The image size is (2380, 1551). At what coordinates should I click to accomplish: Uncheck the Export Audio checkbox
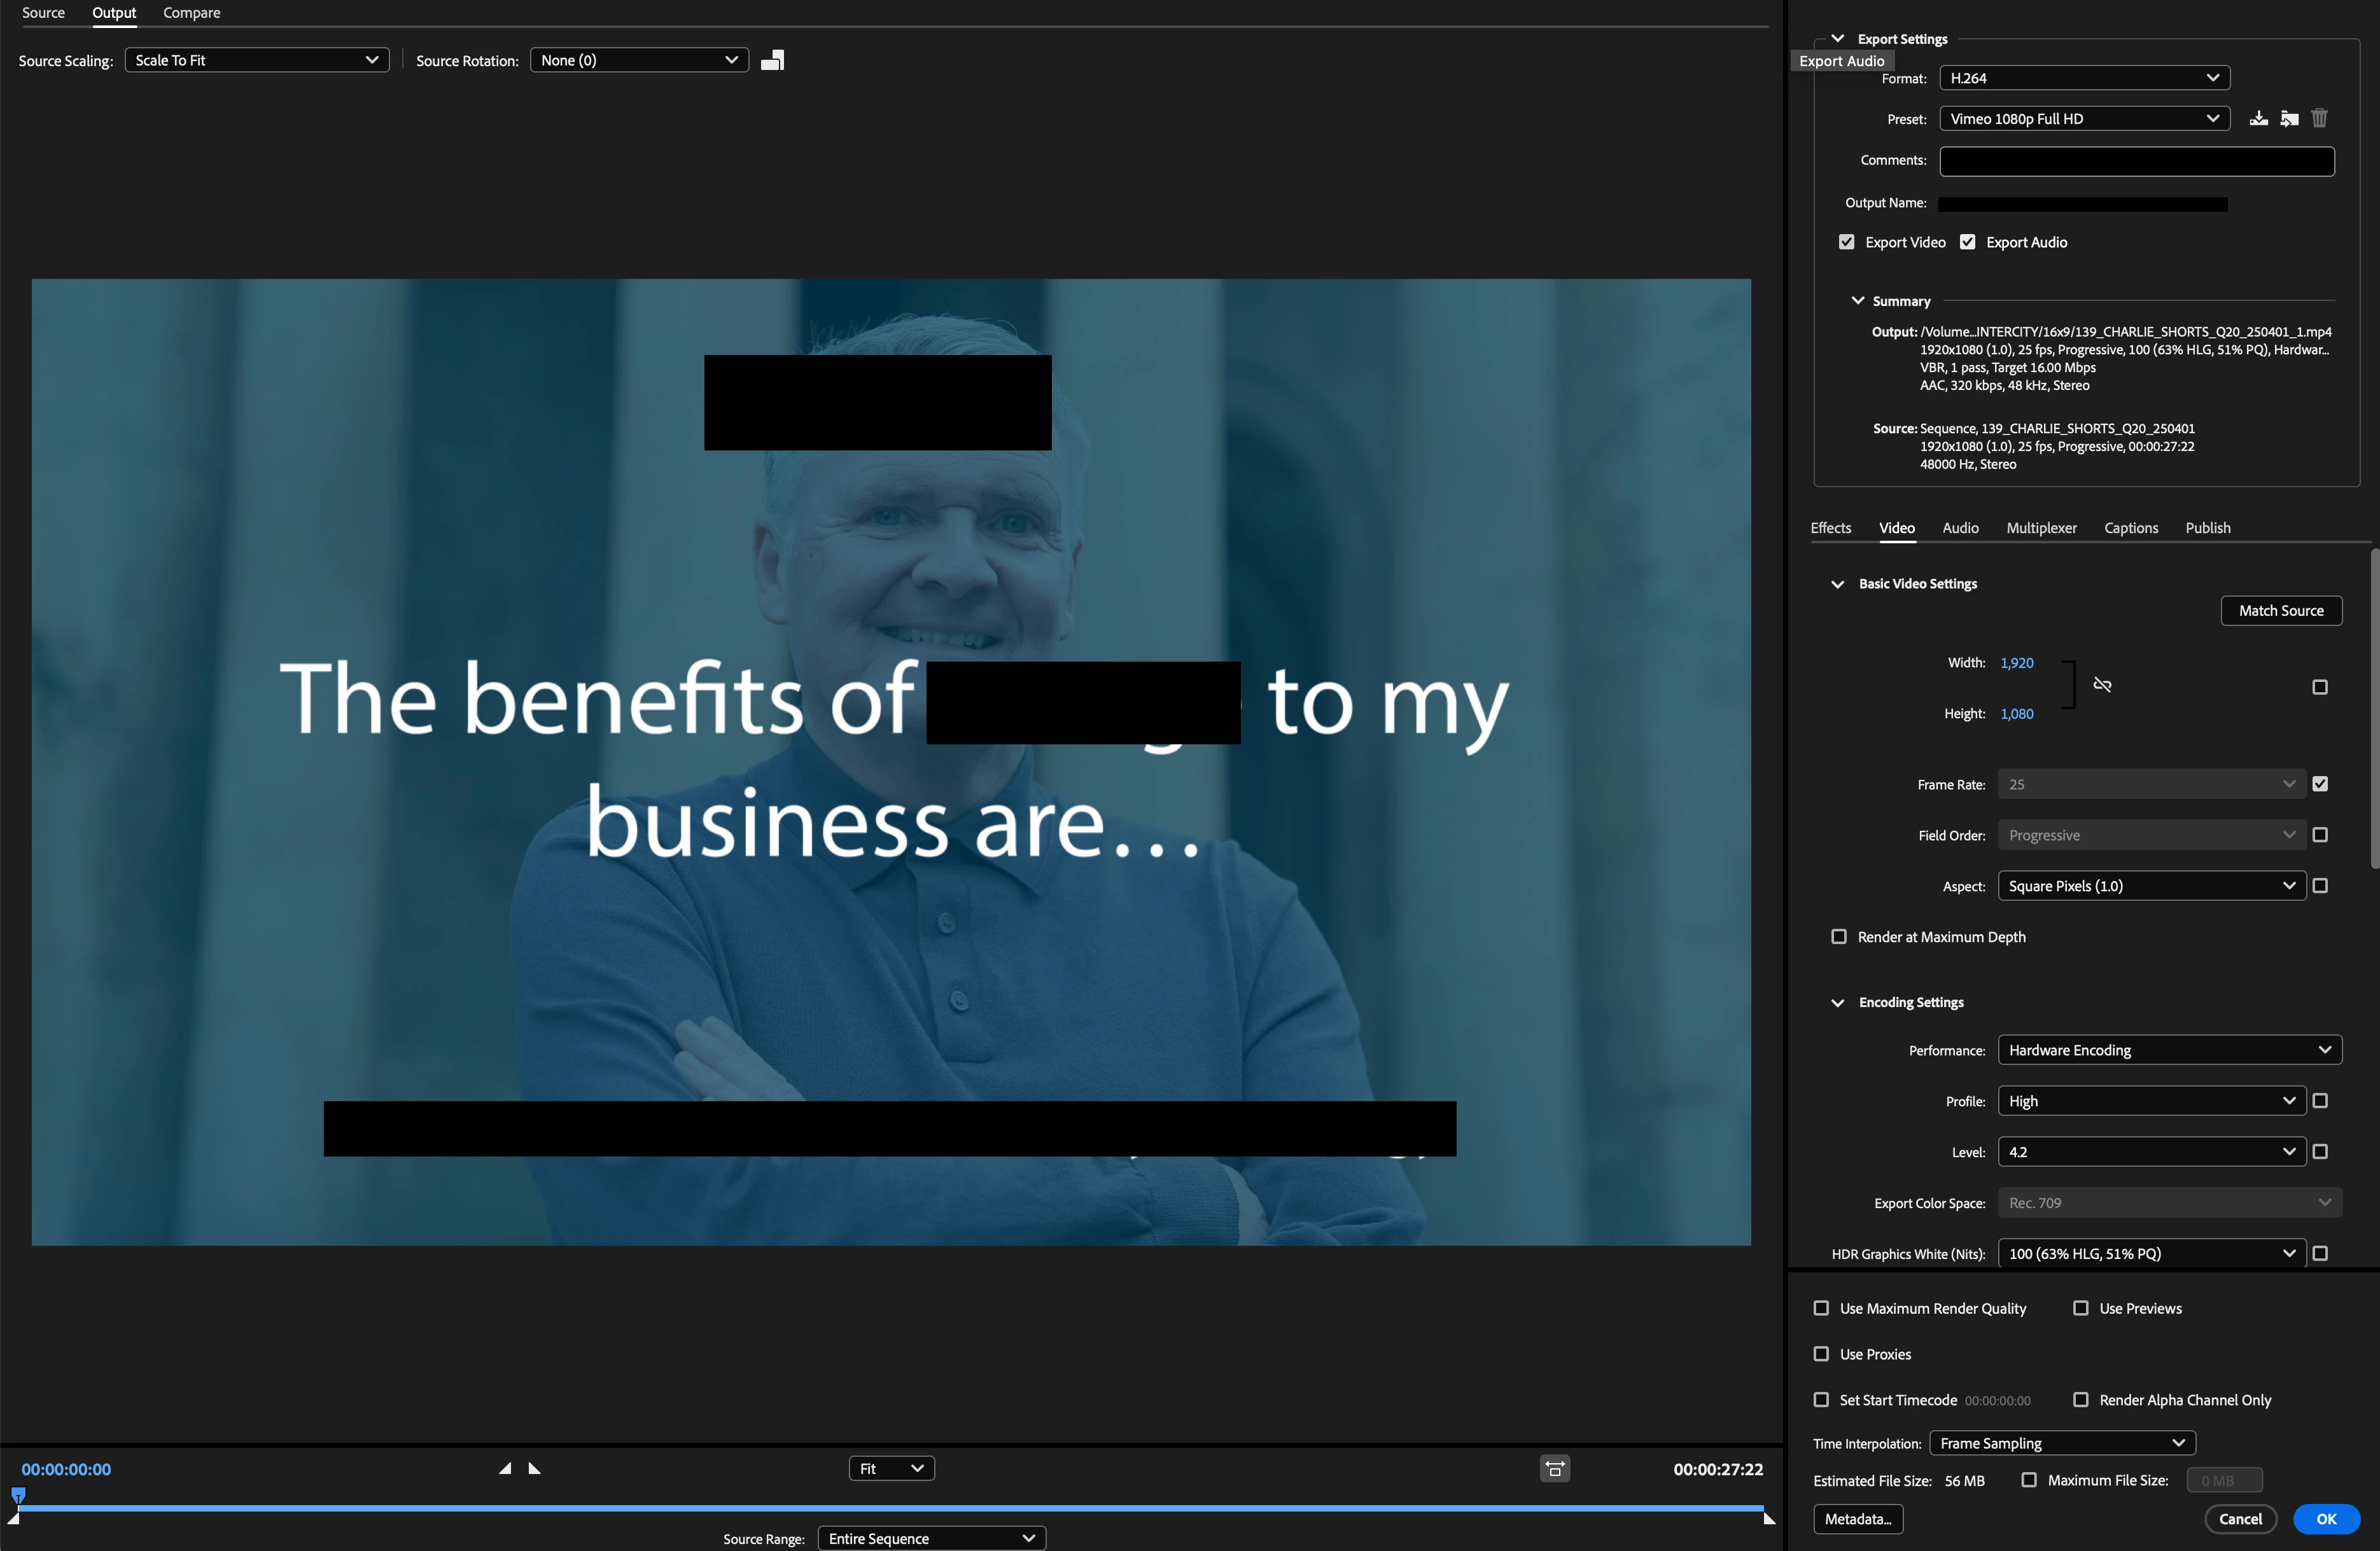pos(1967,243)
